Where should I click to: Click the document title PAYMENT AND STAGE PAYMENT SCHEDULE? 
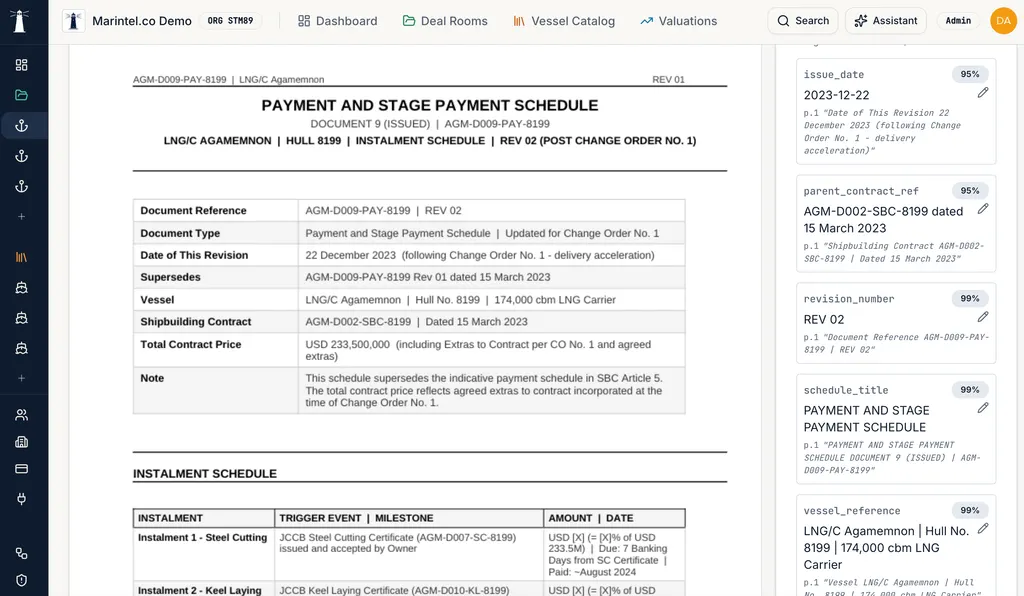[430, 106]
